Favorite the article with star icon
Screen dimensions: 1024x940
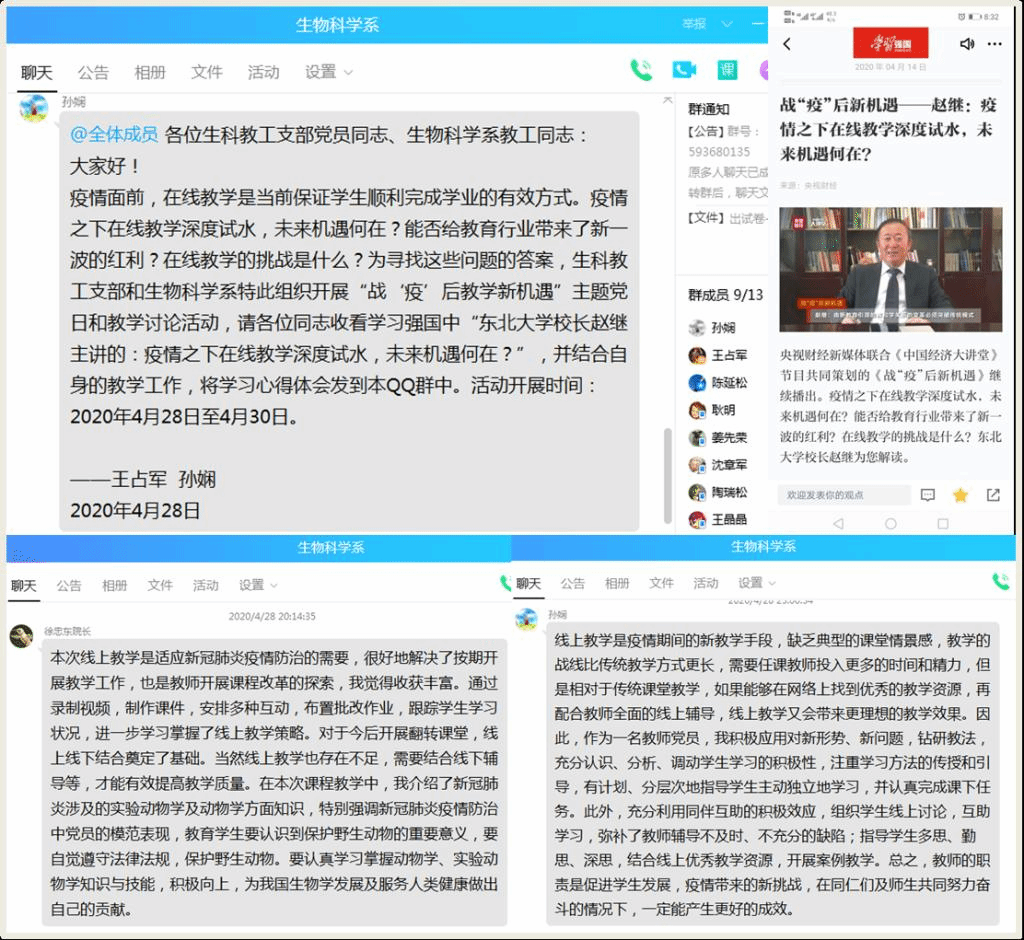point(960,495)
